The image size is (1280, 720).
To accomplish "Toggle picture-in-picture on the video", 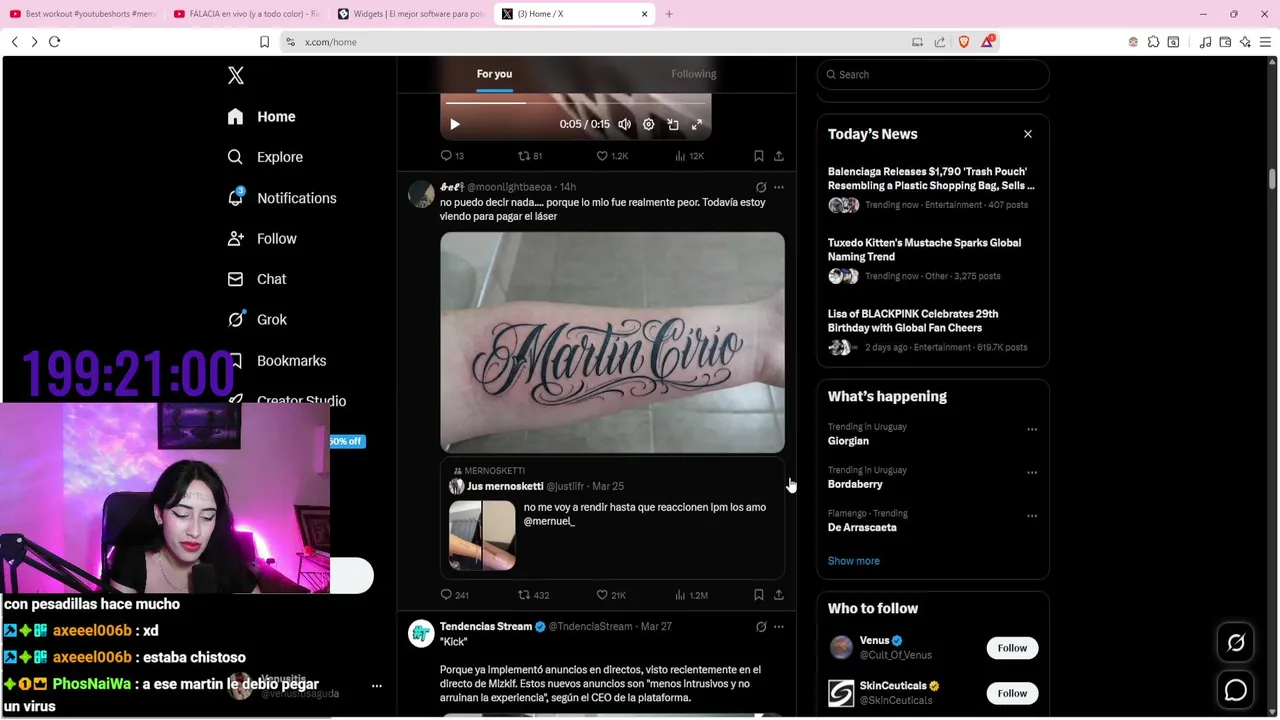I will (672, 124).
